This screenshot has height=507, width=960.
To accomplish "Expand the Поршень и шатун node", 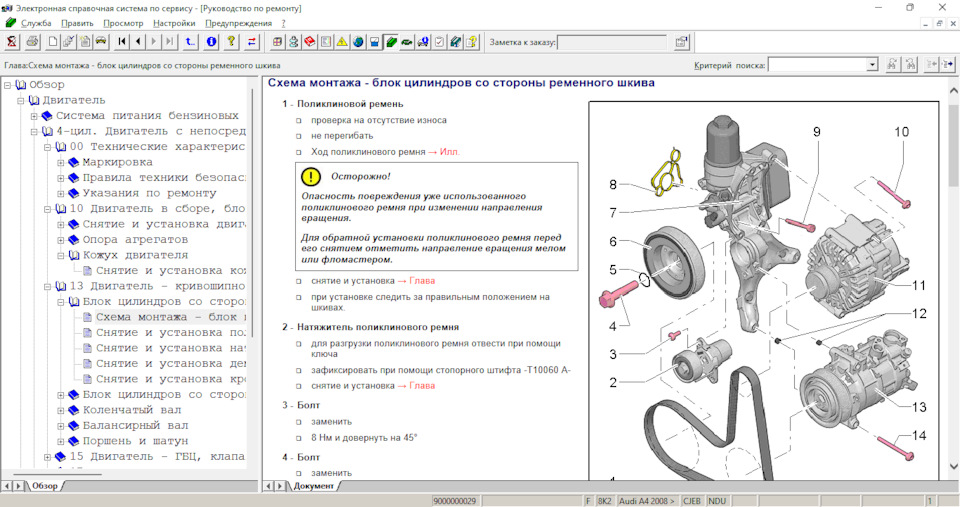I will tap(61, 441).
